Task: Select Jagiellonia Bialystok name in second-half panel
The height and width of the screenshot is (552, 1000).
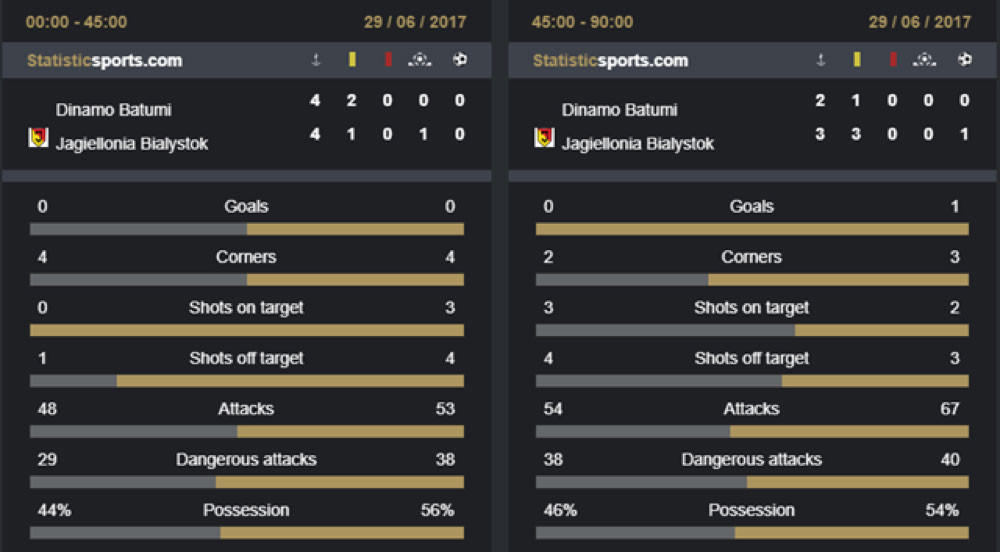Action: tap(638, 143)
